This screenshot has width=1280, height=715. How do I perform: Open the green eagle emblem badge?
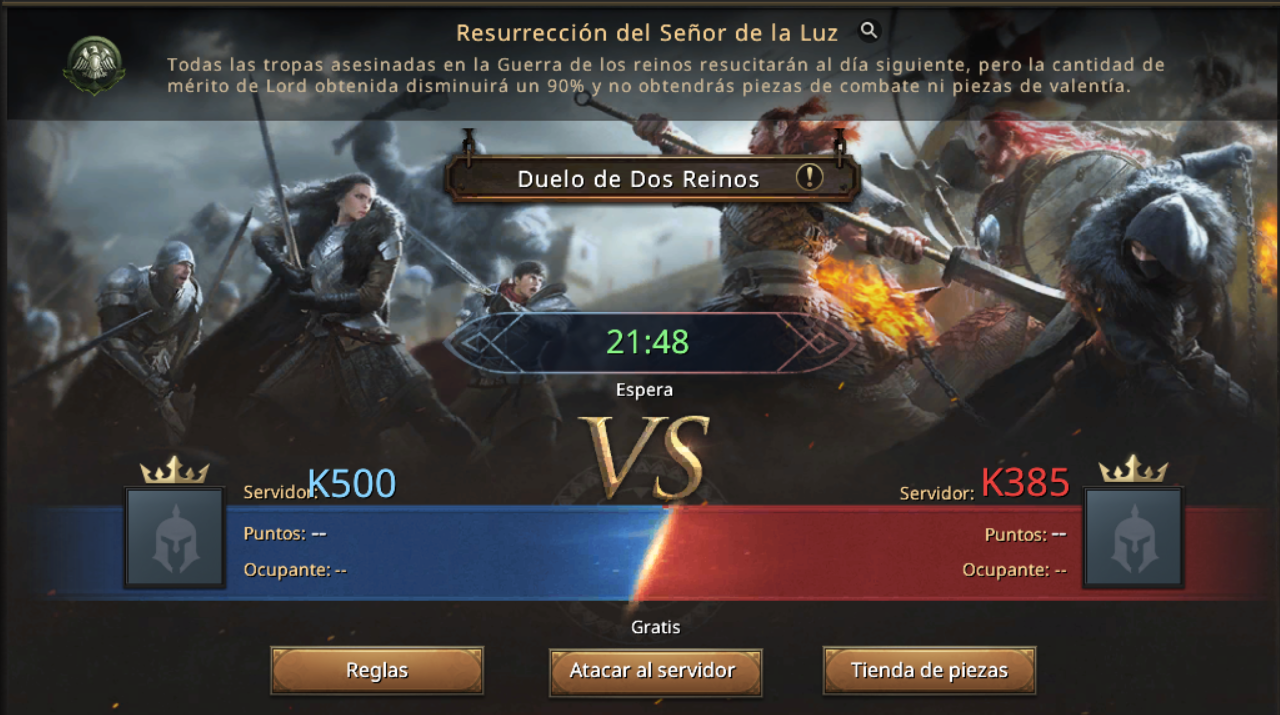coord(94,65)
